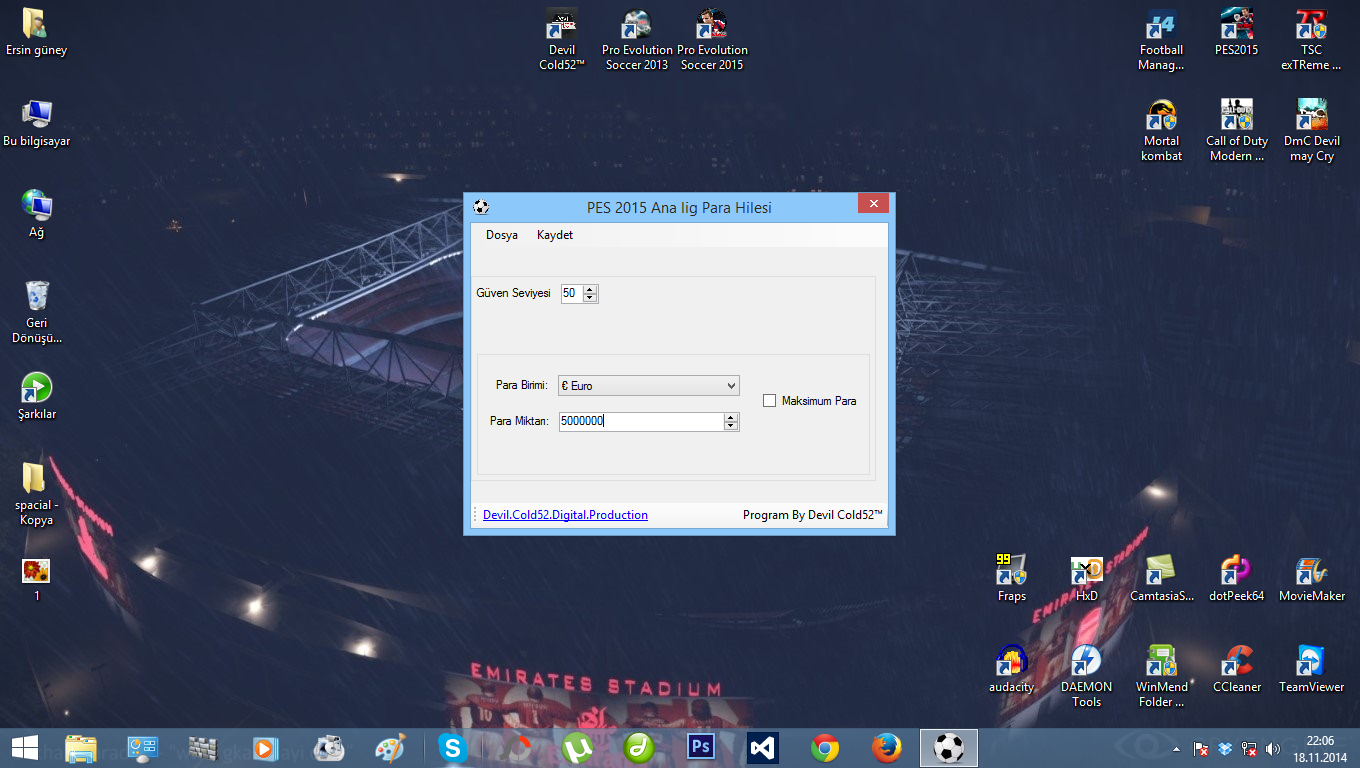Viewport: 1360px width, 768px height.
Task: Select the Pro Evolution Soccer 2015 shortcut
Action: pyautogui.click(x=712, y=40)
